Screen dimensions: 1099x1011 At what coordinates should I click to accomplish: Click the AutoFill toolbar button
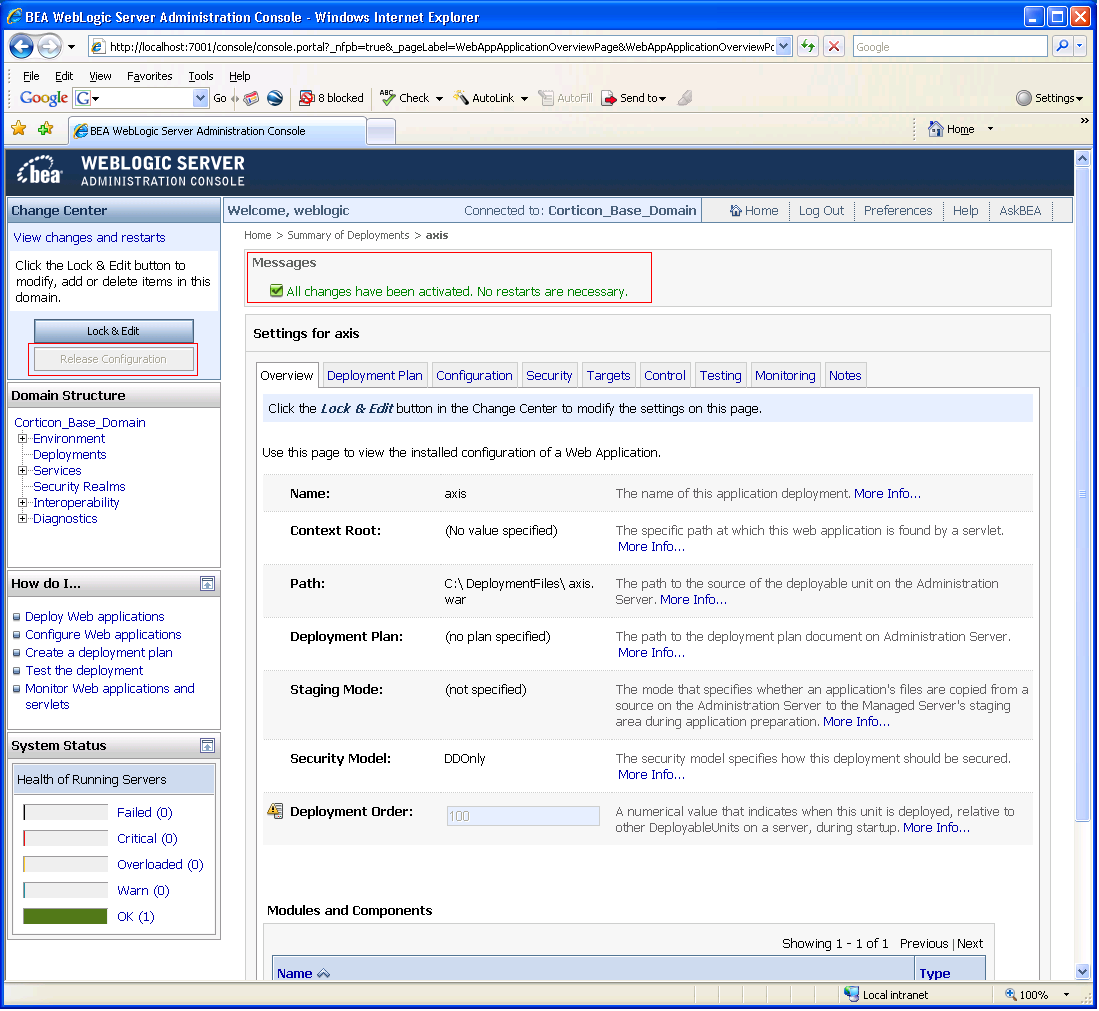point(565,98)
